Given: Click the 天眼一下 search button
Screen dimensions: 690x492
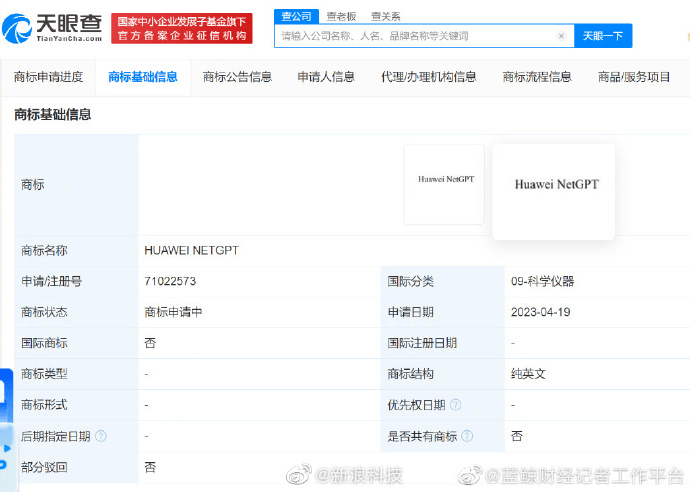Looking at the screenshot, I should [603, 36].
